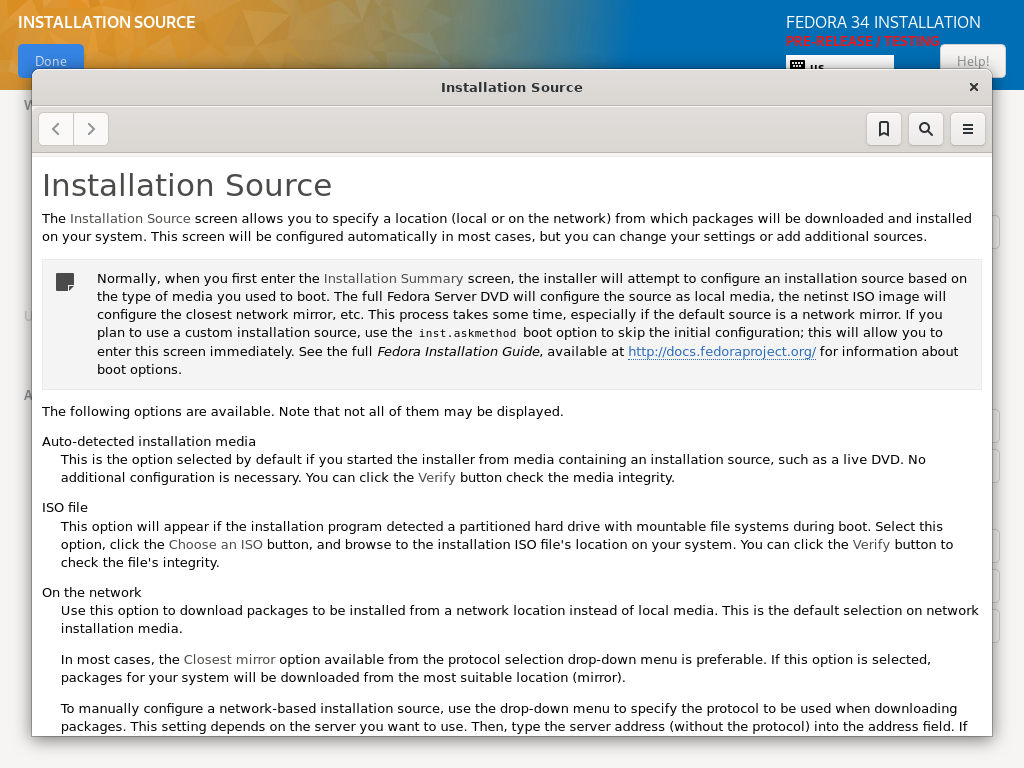Click the 'Installation Source' page heading
This screenshot has height=768, width=1024.
pyautogui.click(x=187, y=185)
